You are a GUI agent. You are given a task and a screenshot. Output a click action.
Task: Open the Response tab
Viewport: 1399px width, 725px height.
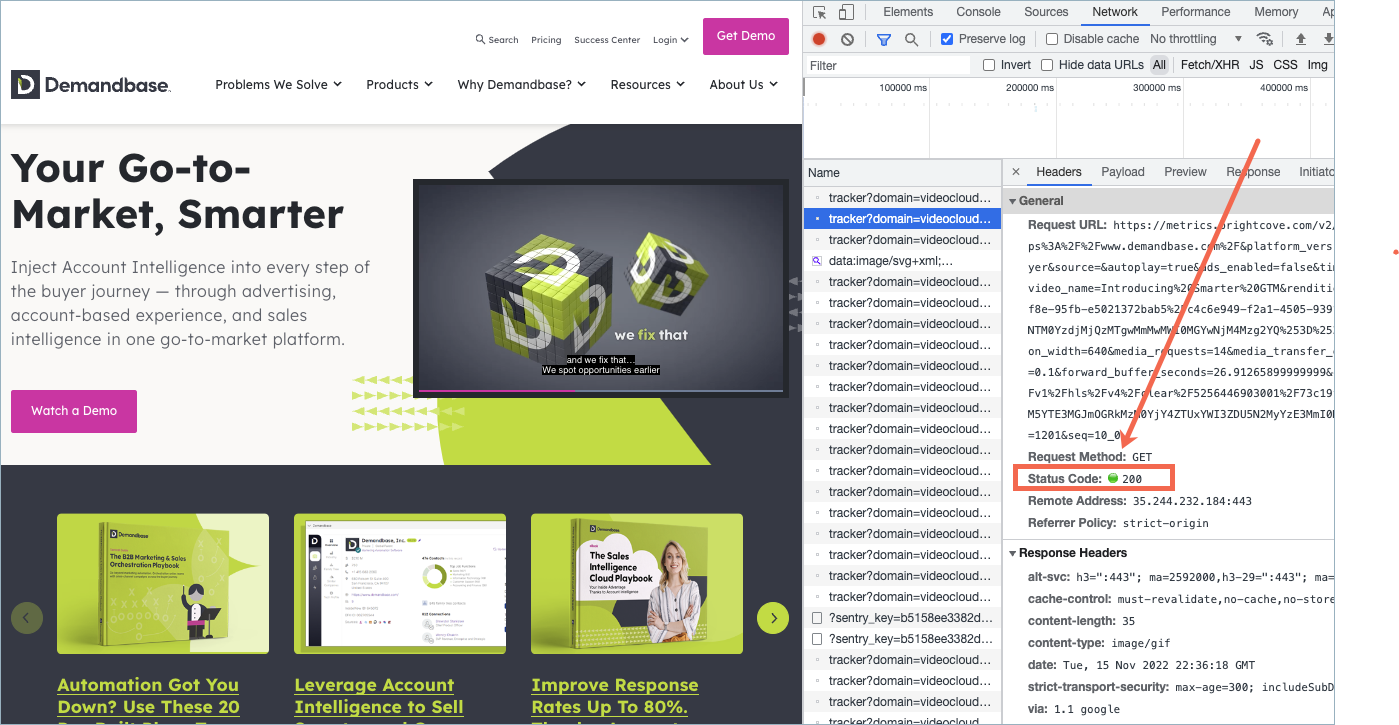pos(1253,172)
